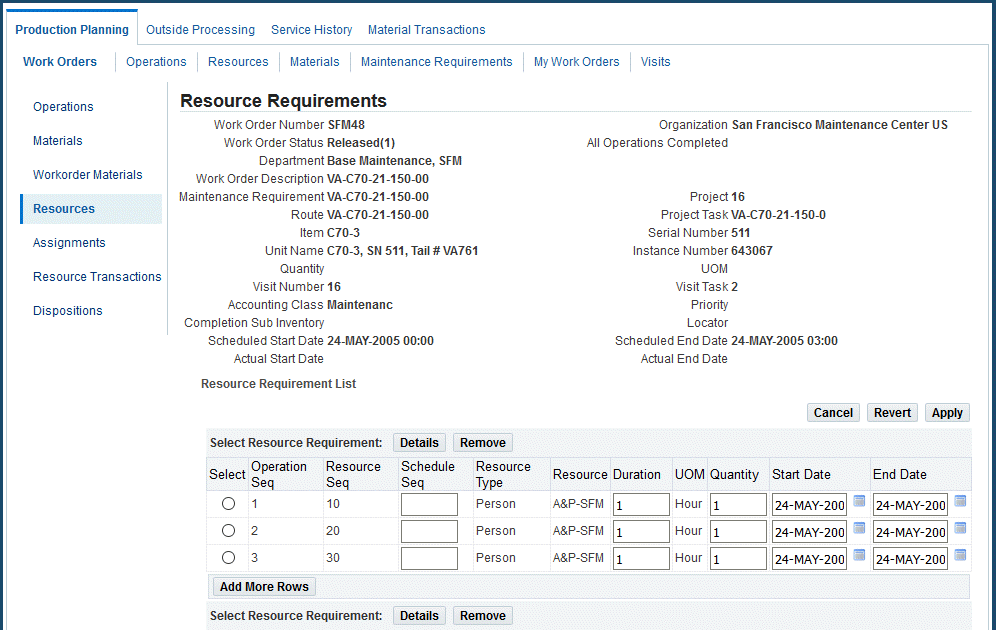Open the Service History tab

(x=311, y=30)
